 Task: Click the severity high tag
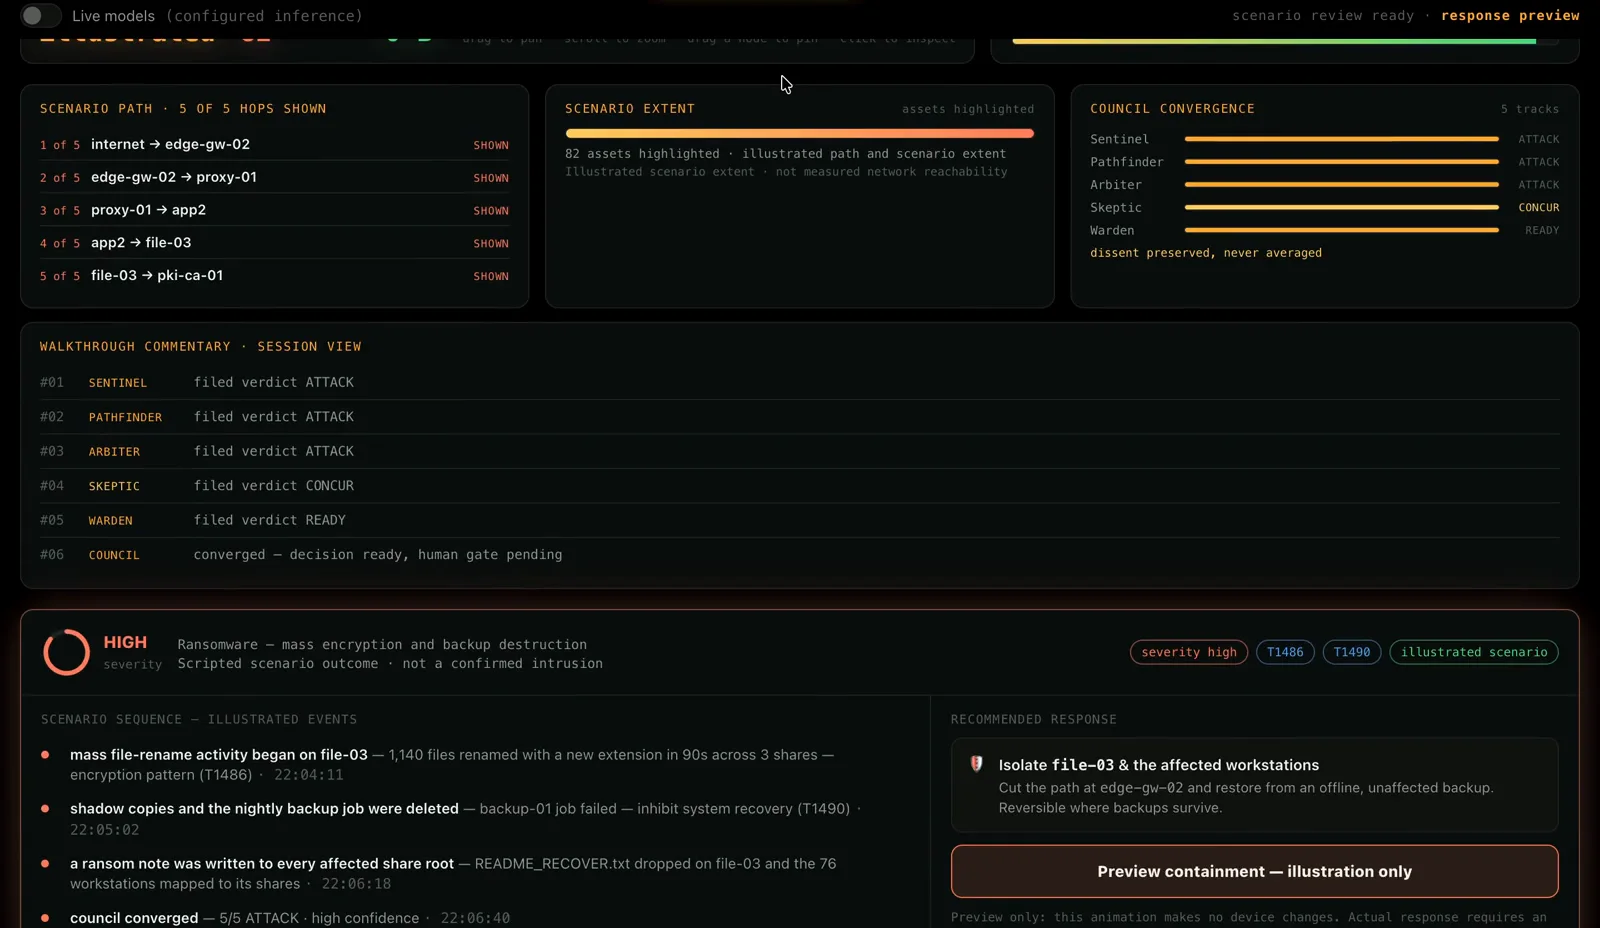coord(1188,652)
